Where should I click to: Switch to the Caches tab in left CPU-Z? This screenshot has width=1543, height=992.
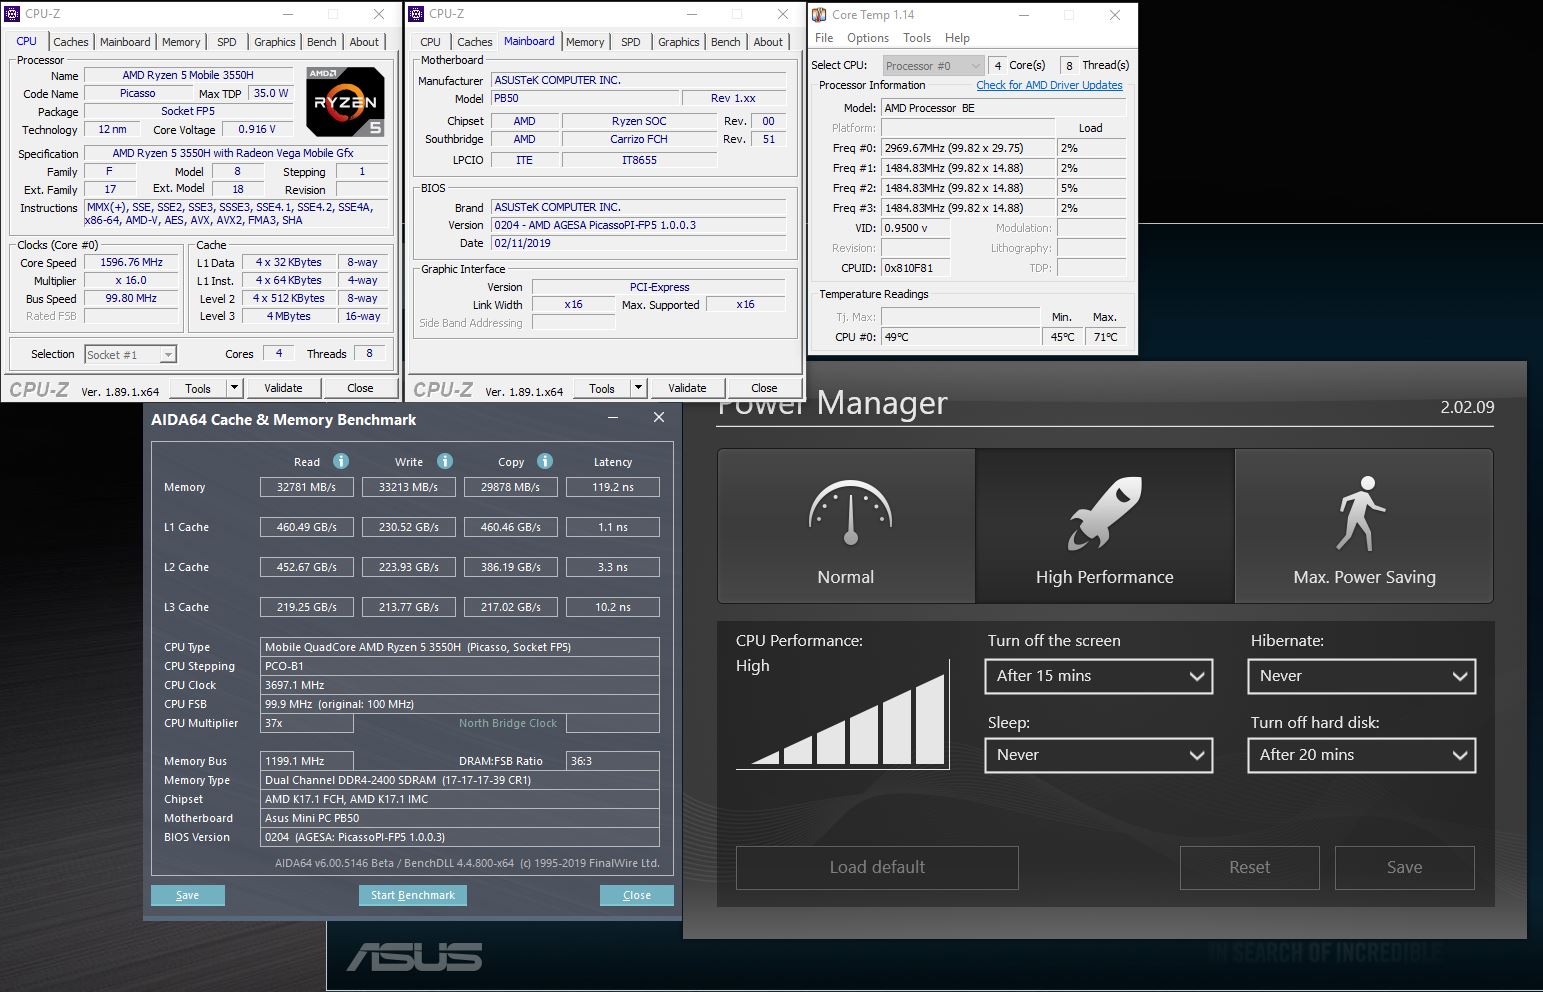71,42
